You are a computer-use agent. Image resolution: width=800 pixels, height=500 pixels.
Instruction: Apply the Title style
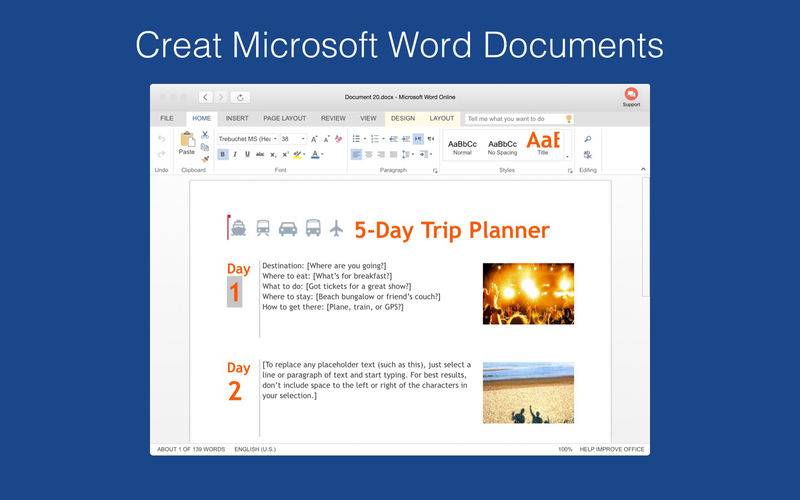coord(543,144)
